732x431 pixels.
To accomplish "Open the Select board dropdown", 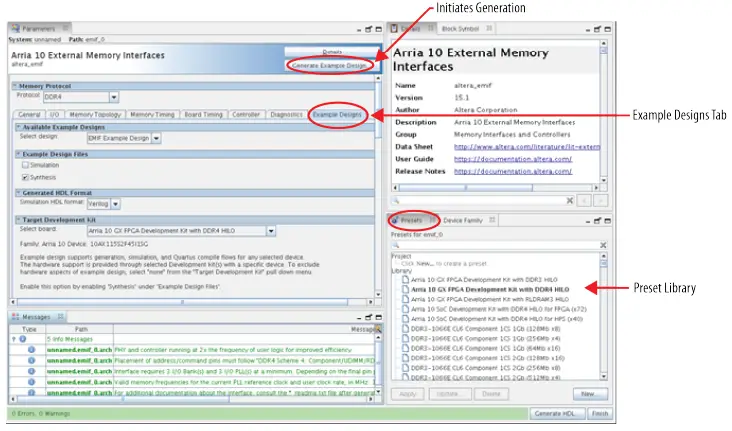I will pyautogui.click(x=271, y=231).
